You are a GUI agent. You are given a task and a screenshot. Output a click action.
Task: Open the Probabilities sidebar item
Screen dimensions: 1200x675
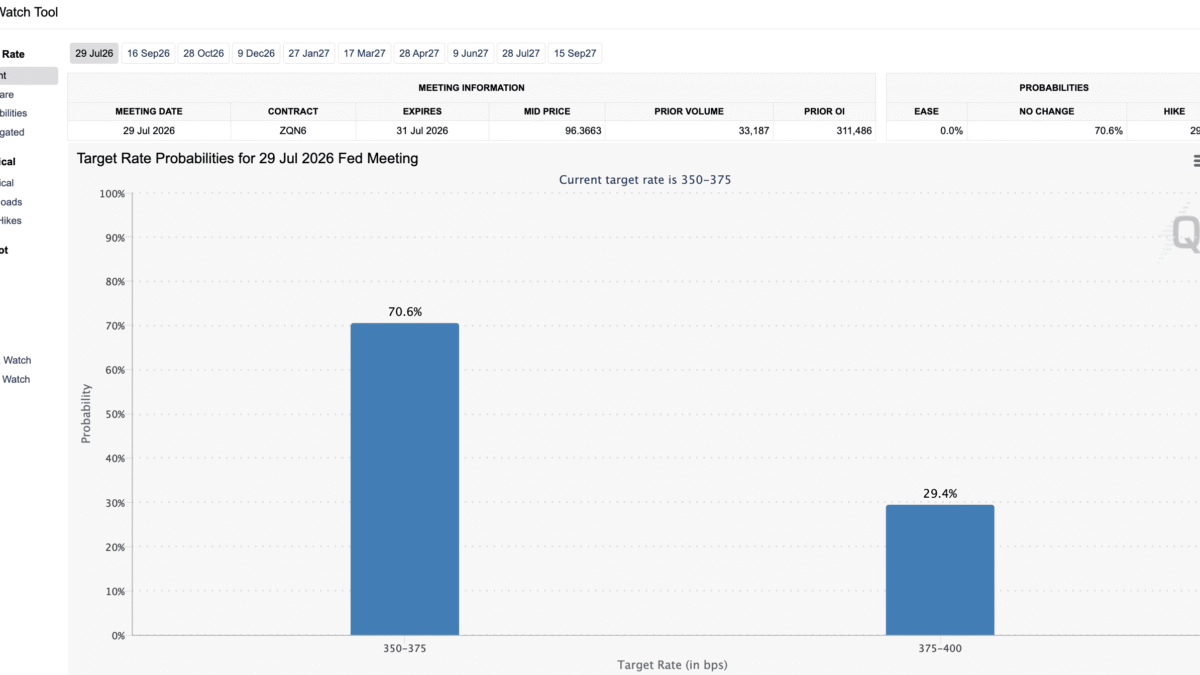coord(14,113)
